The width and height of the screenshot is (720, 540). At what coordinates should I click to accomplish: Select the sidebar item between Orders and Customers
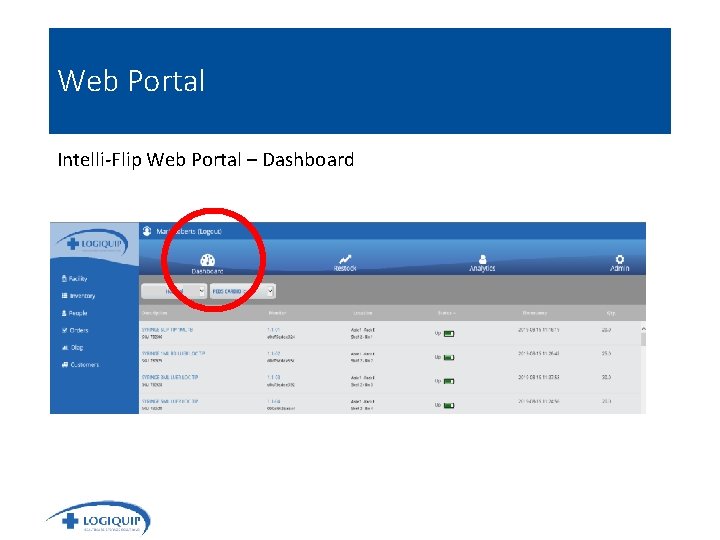73,348
